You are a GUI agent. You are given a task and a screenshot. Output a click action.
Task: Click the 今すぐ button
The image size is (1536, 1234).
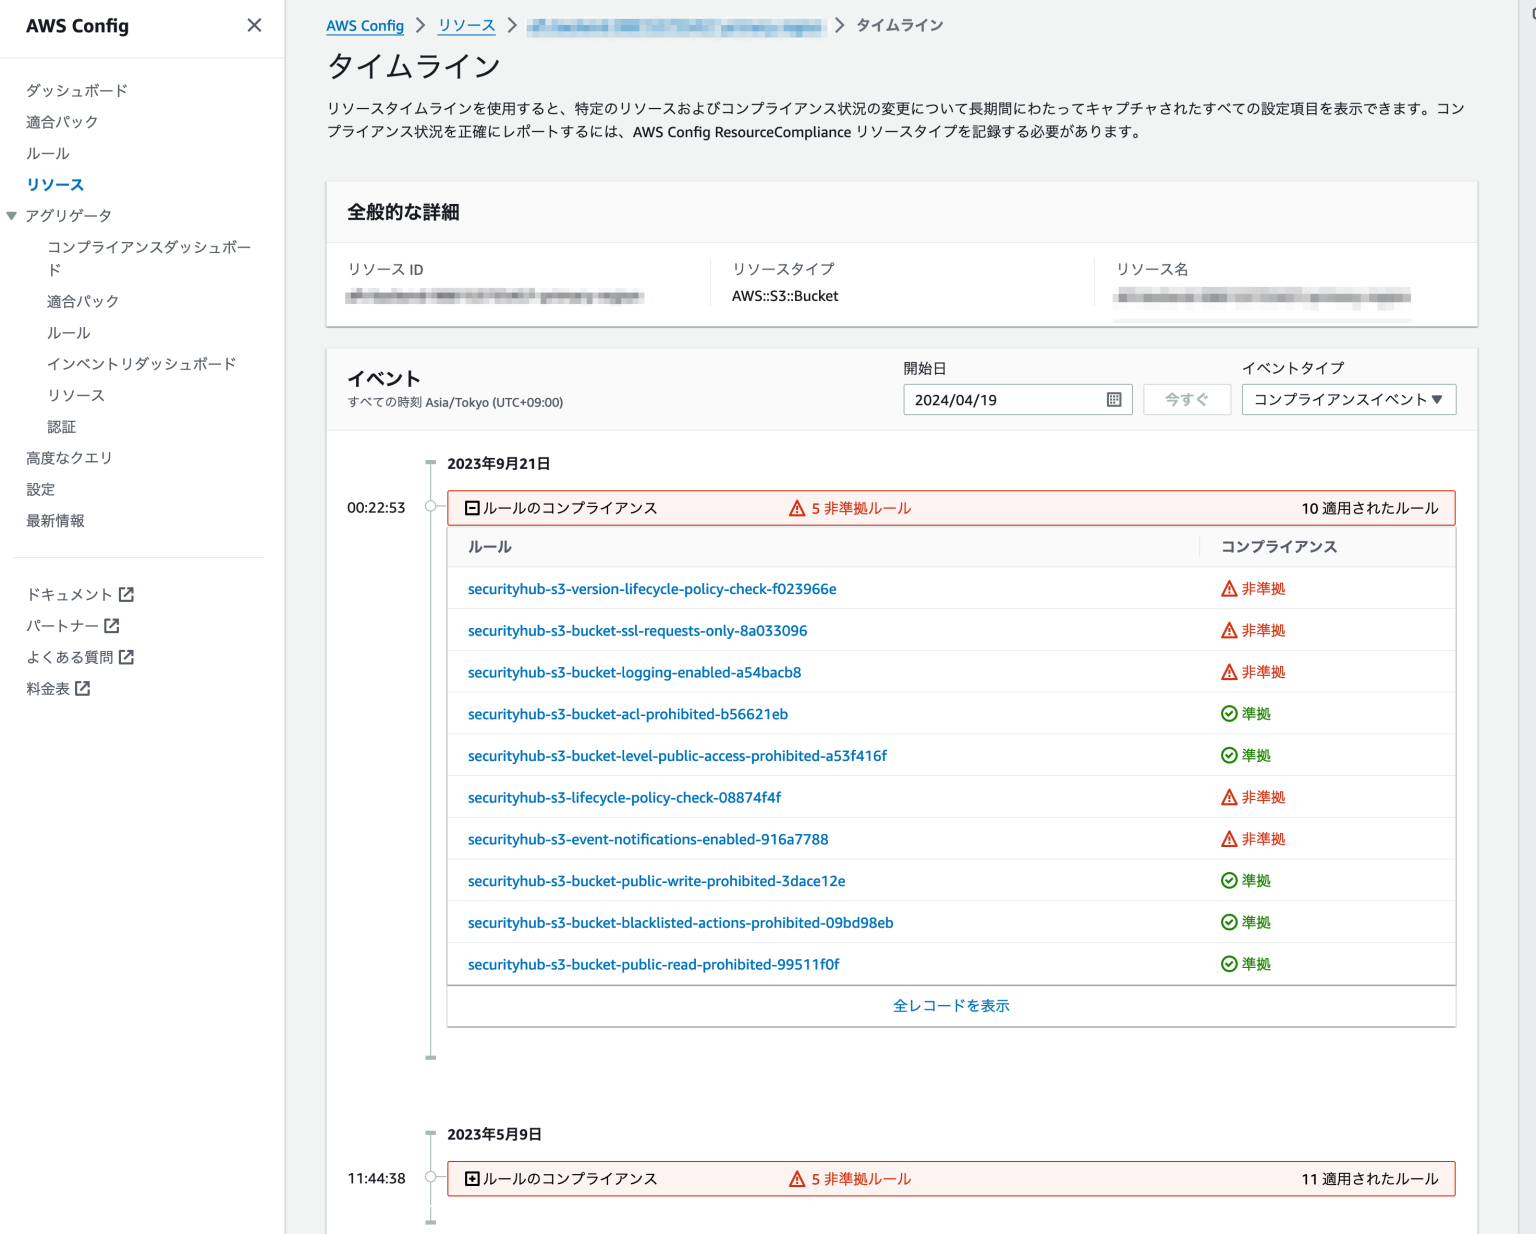(x=1186, y=399)
